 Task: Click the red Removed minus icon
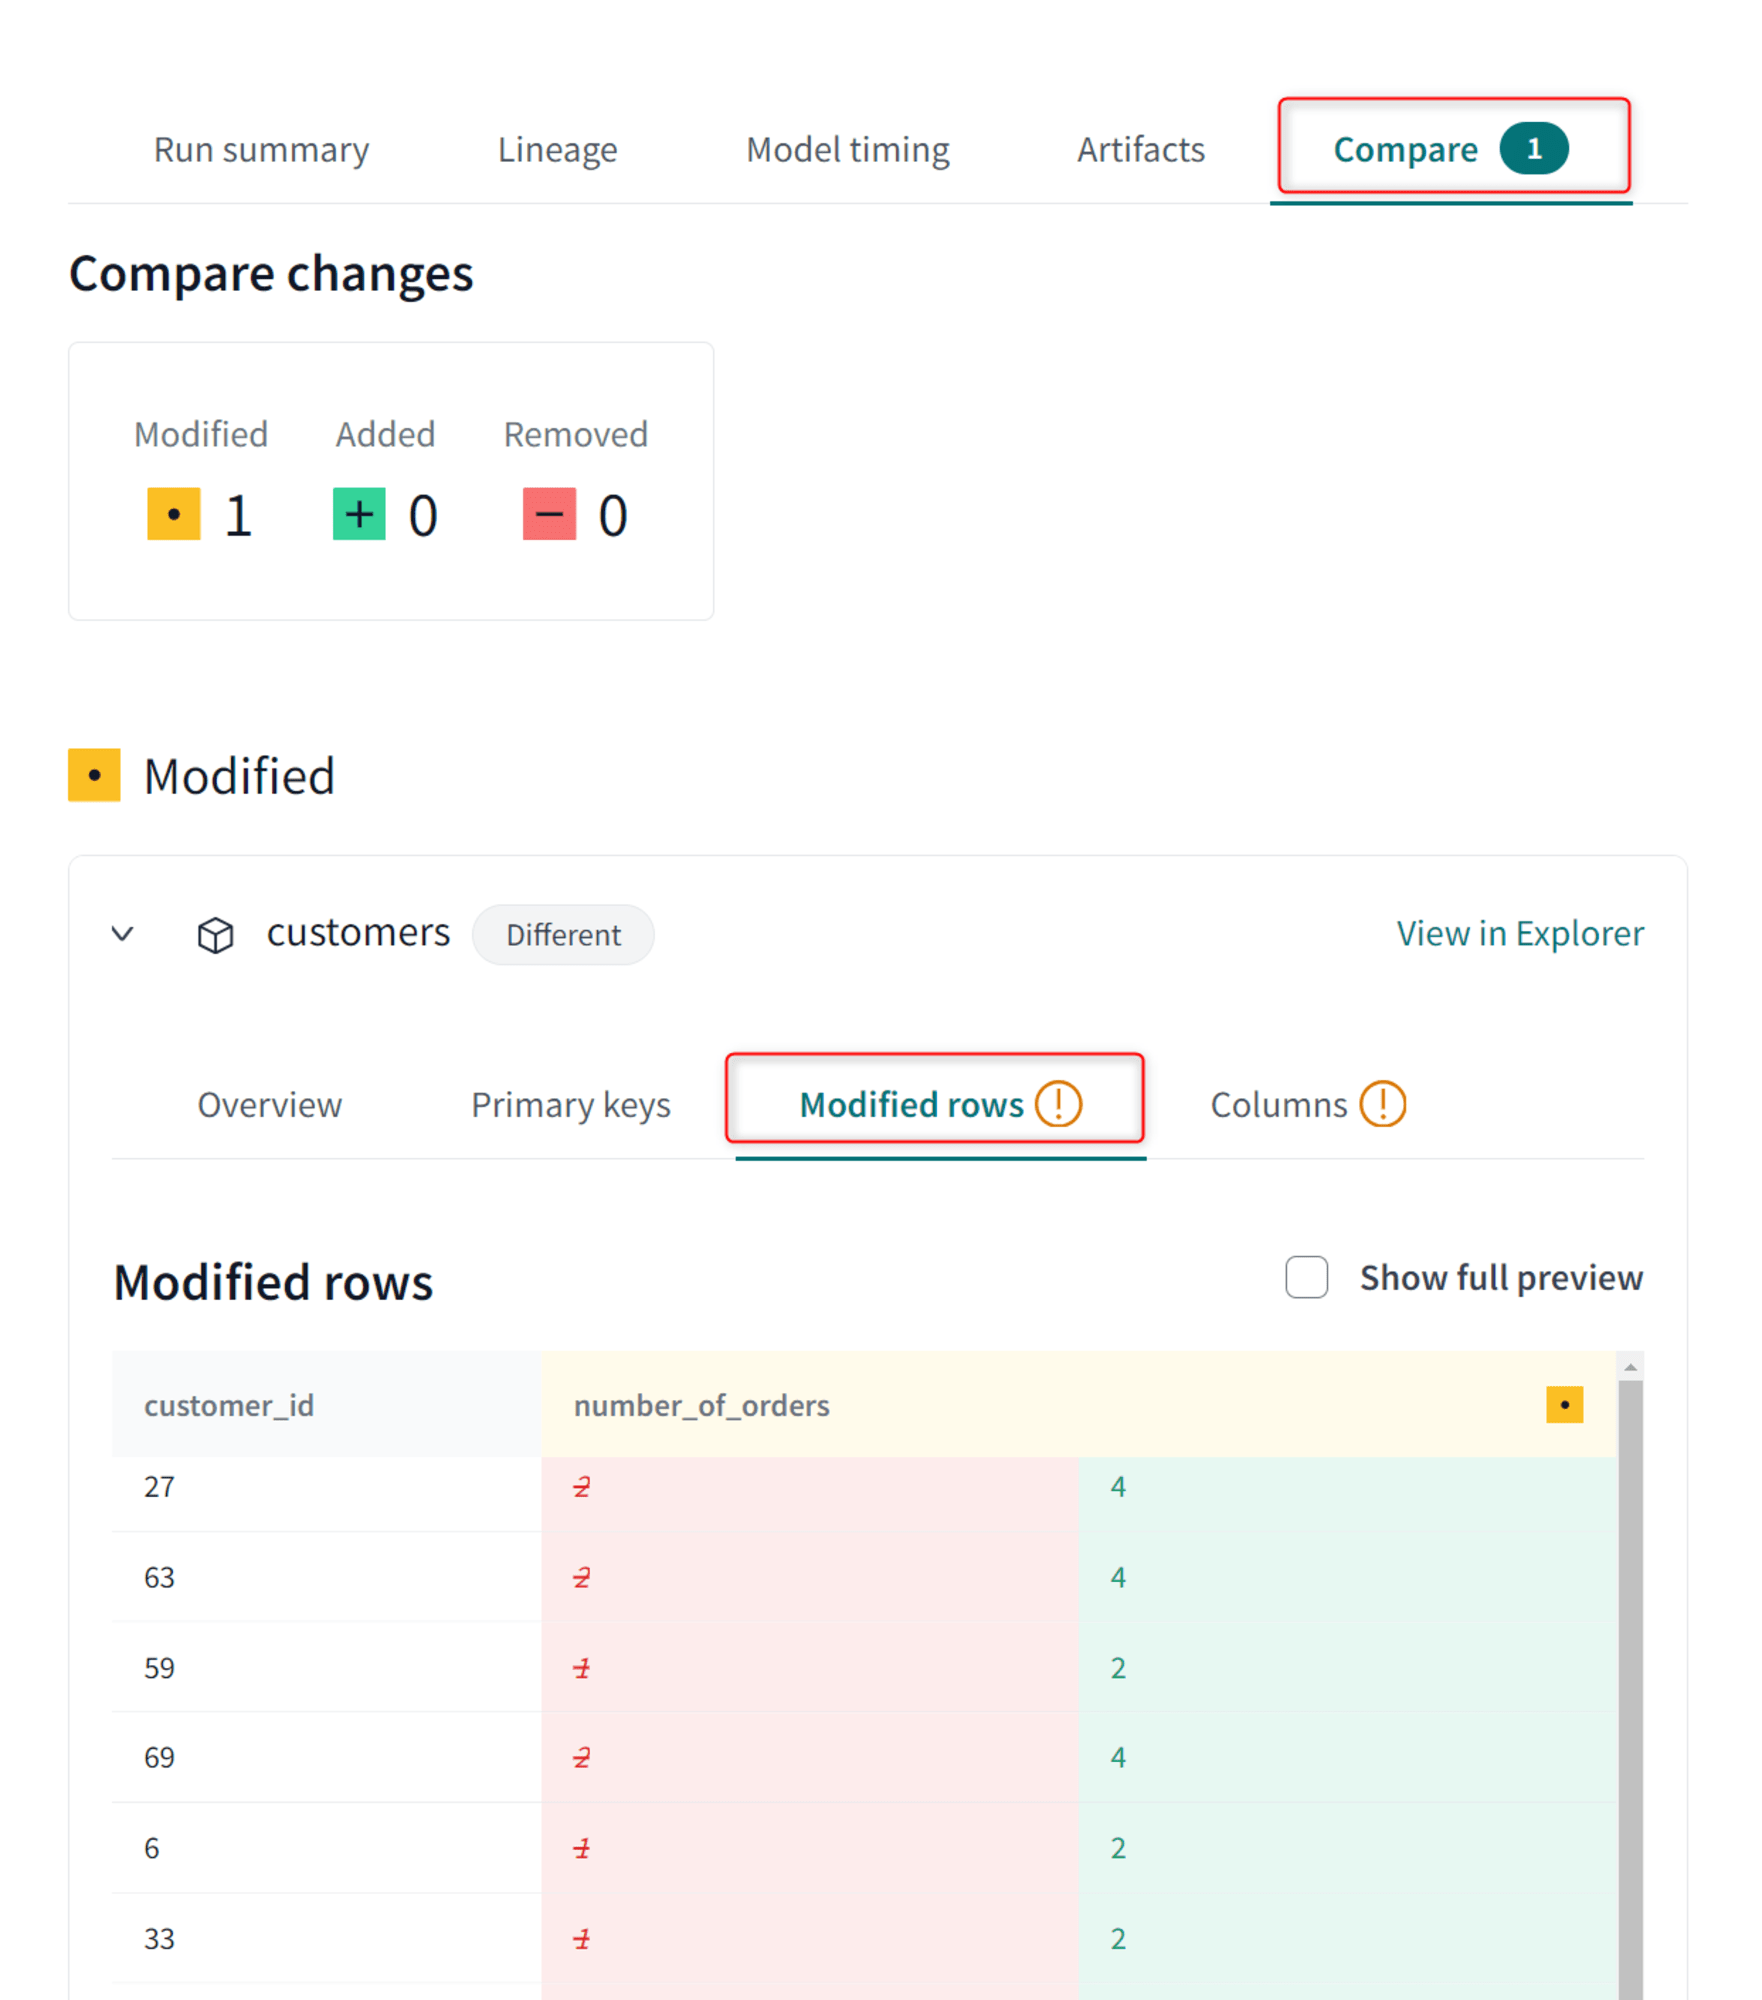[x=549, y=514]
